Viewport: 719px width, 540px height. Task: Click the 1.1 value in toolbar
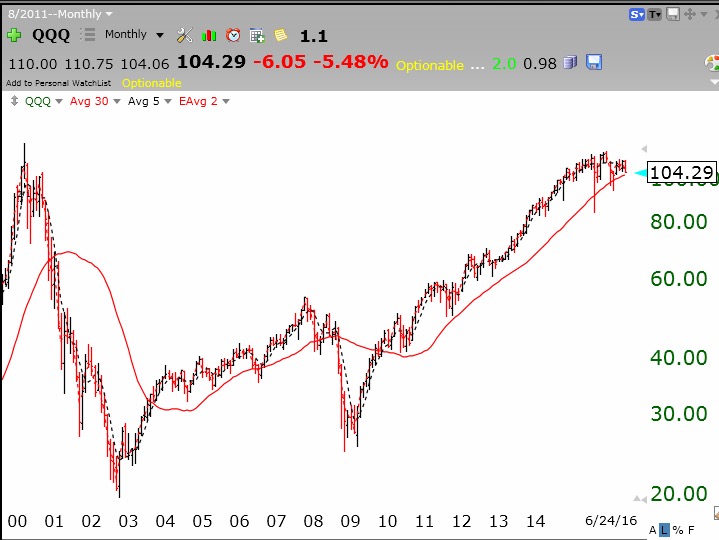point(314,36)
